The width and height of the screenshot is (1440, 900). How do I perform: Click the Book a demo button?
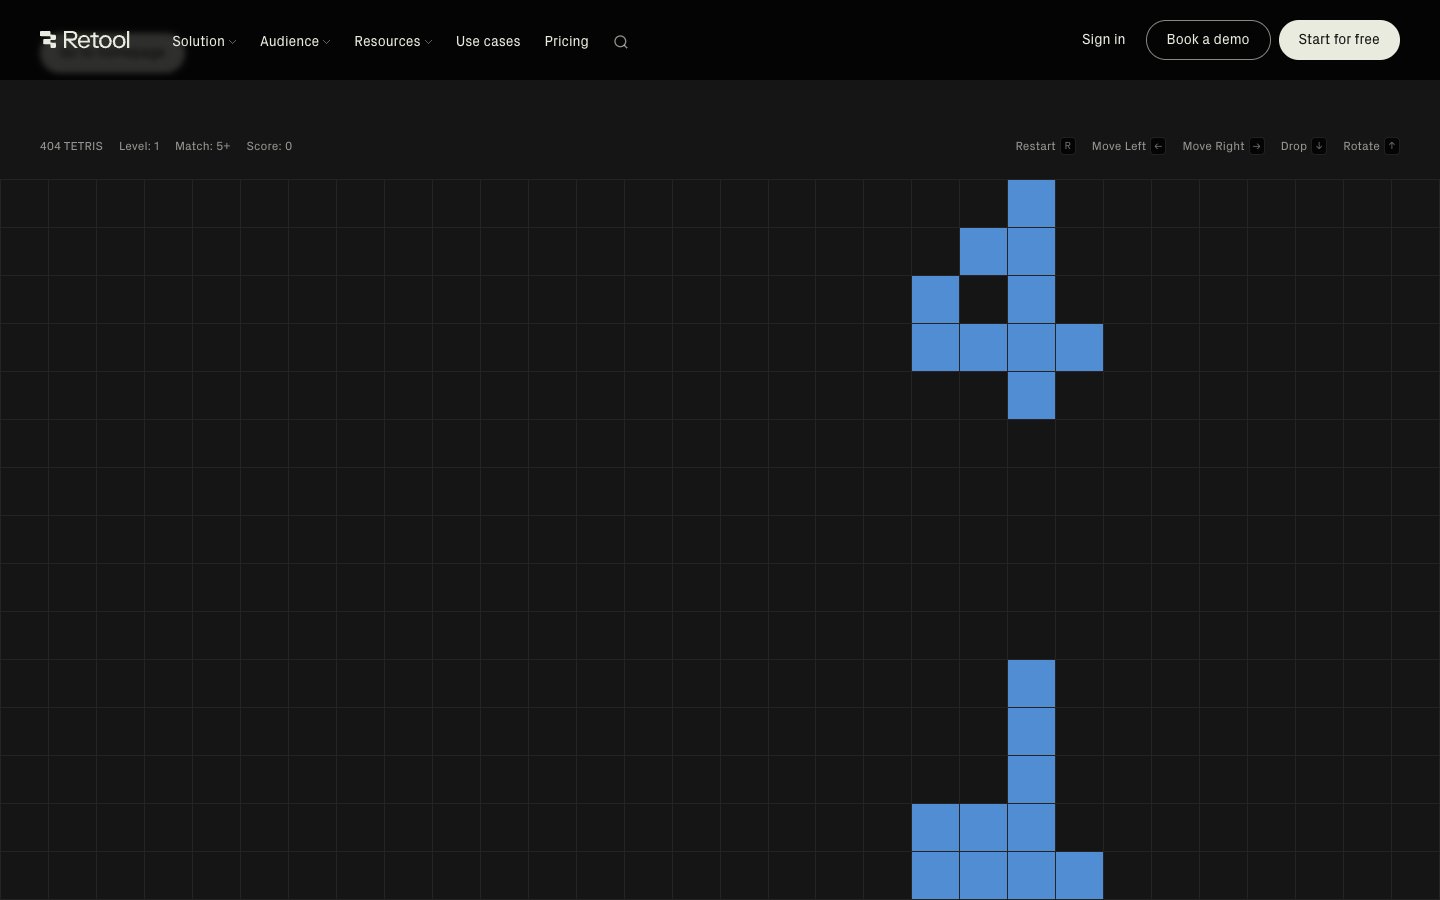[x=1207, y=40]
